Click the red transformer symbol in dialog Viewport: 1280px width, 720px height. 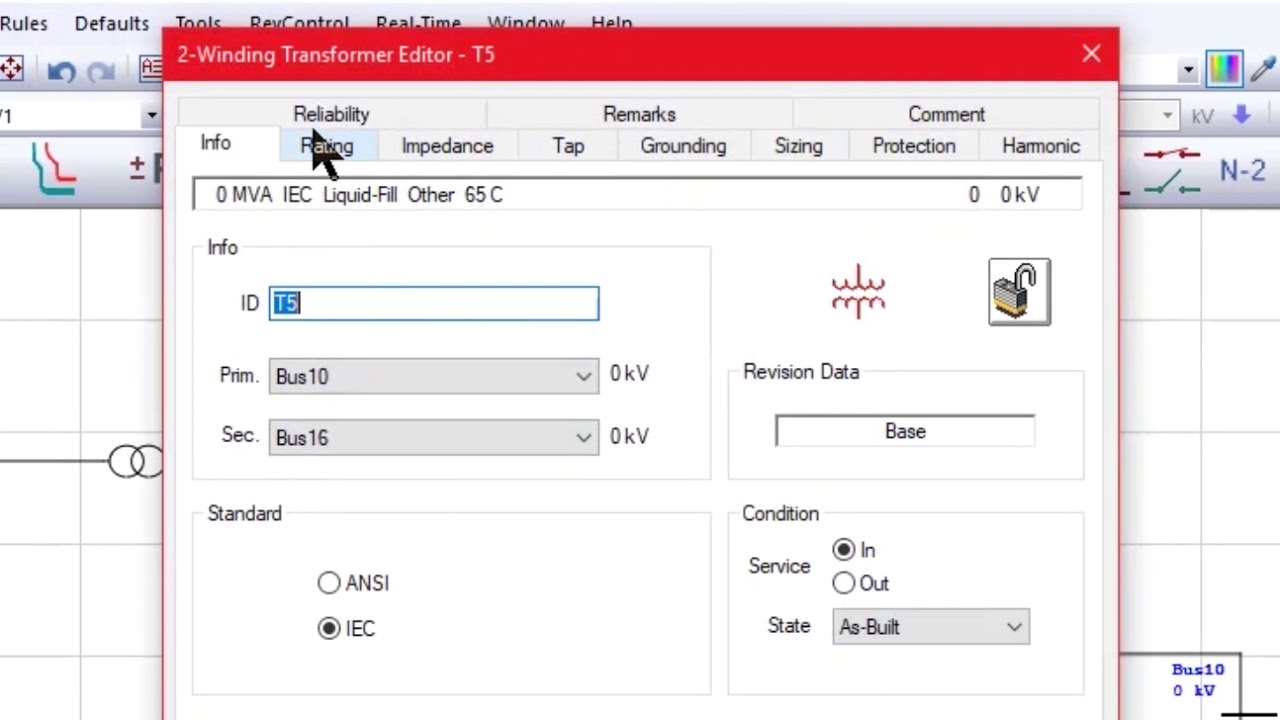coord(859,292)
